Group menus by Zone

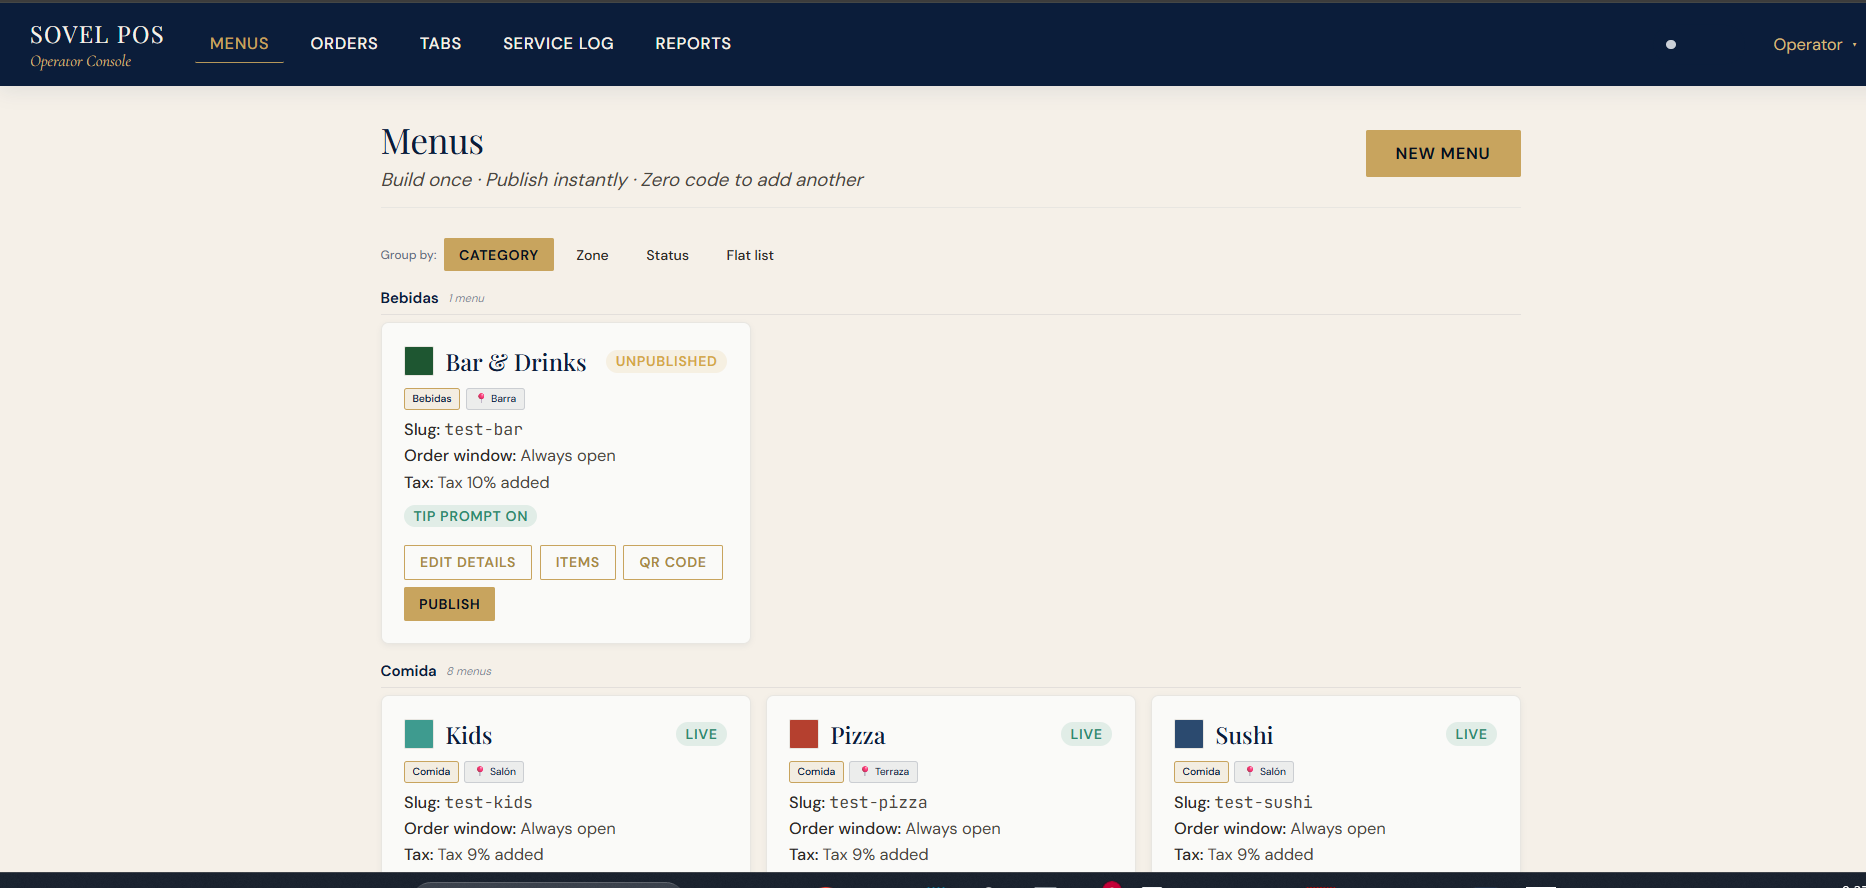point(592,255)
